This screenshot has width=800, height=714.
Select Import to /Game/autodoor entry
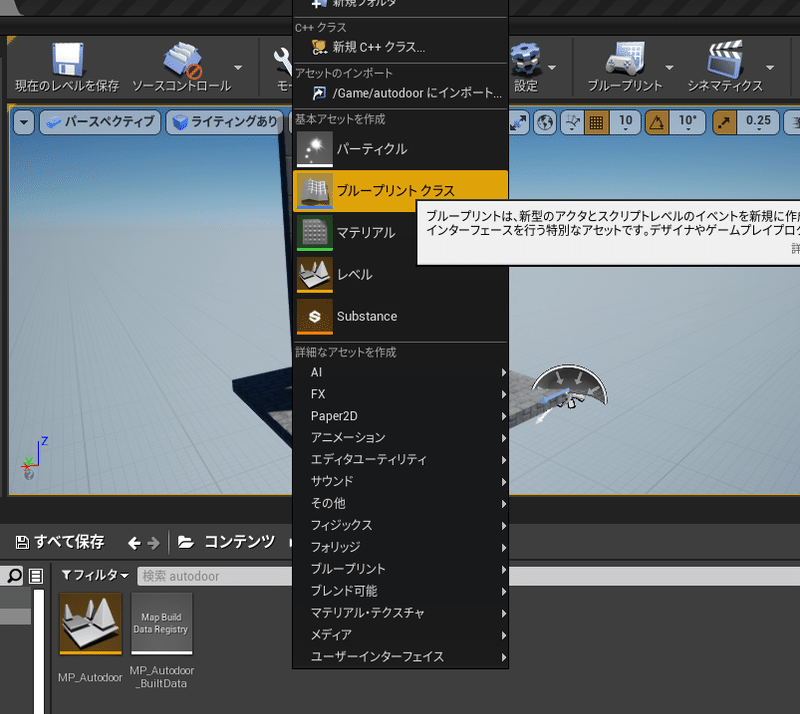coord(401,93)
